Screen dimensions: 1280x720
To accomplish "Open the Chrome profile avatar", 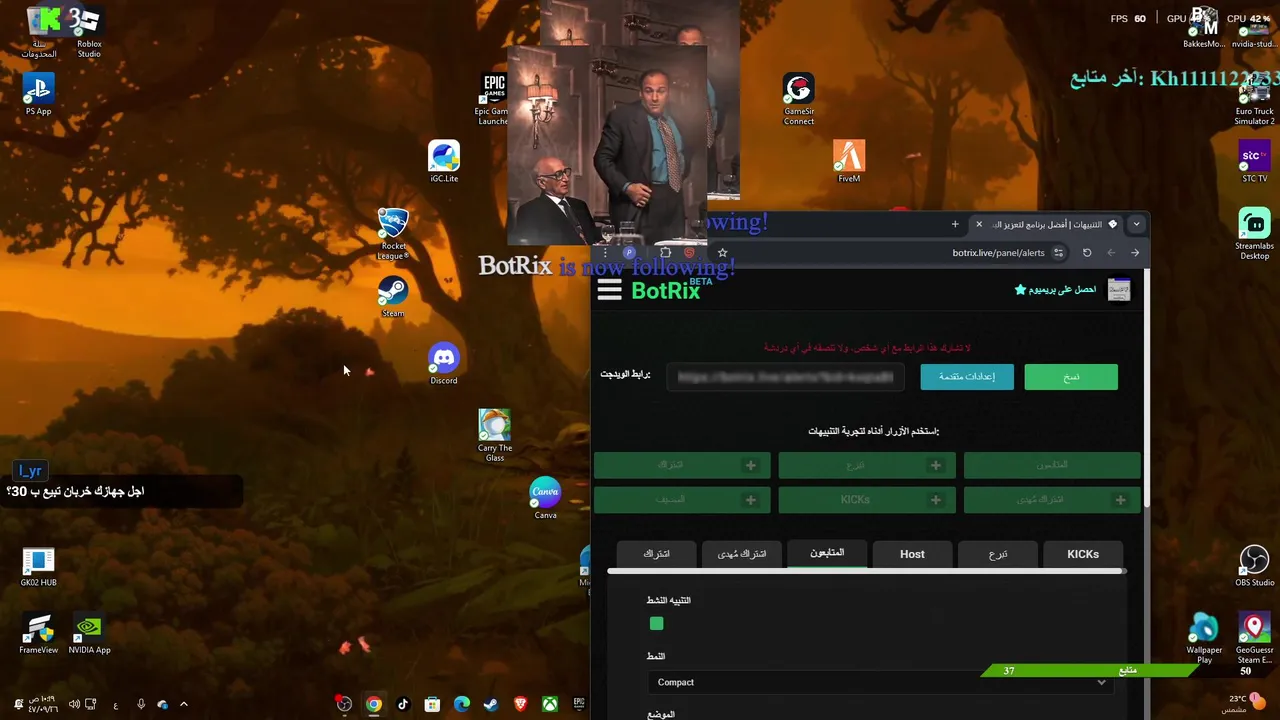I will [x=629, y=253].
